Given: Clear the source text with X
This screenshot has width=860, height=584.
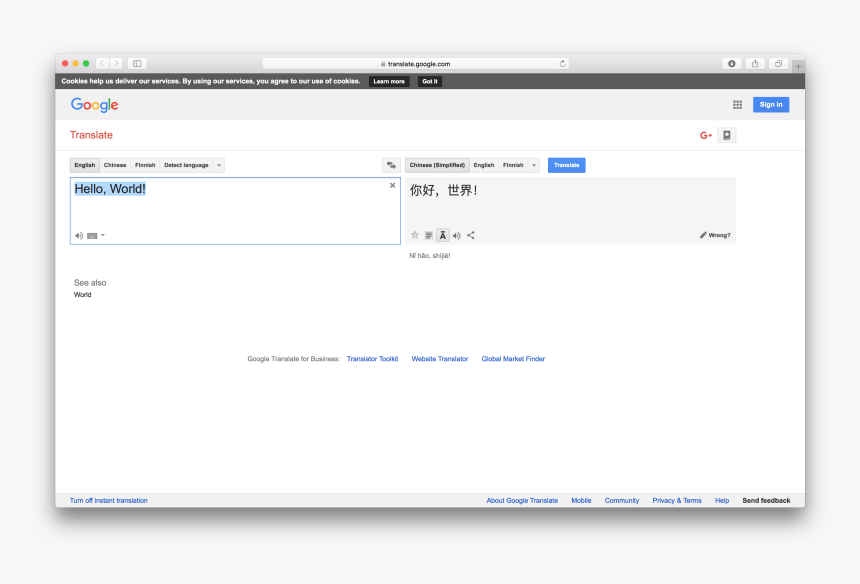Looking at the screenshot, I should [x=392, y=185].
